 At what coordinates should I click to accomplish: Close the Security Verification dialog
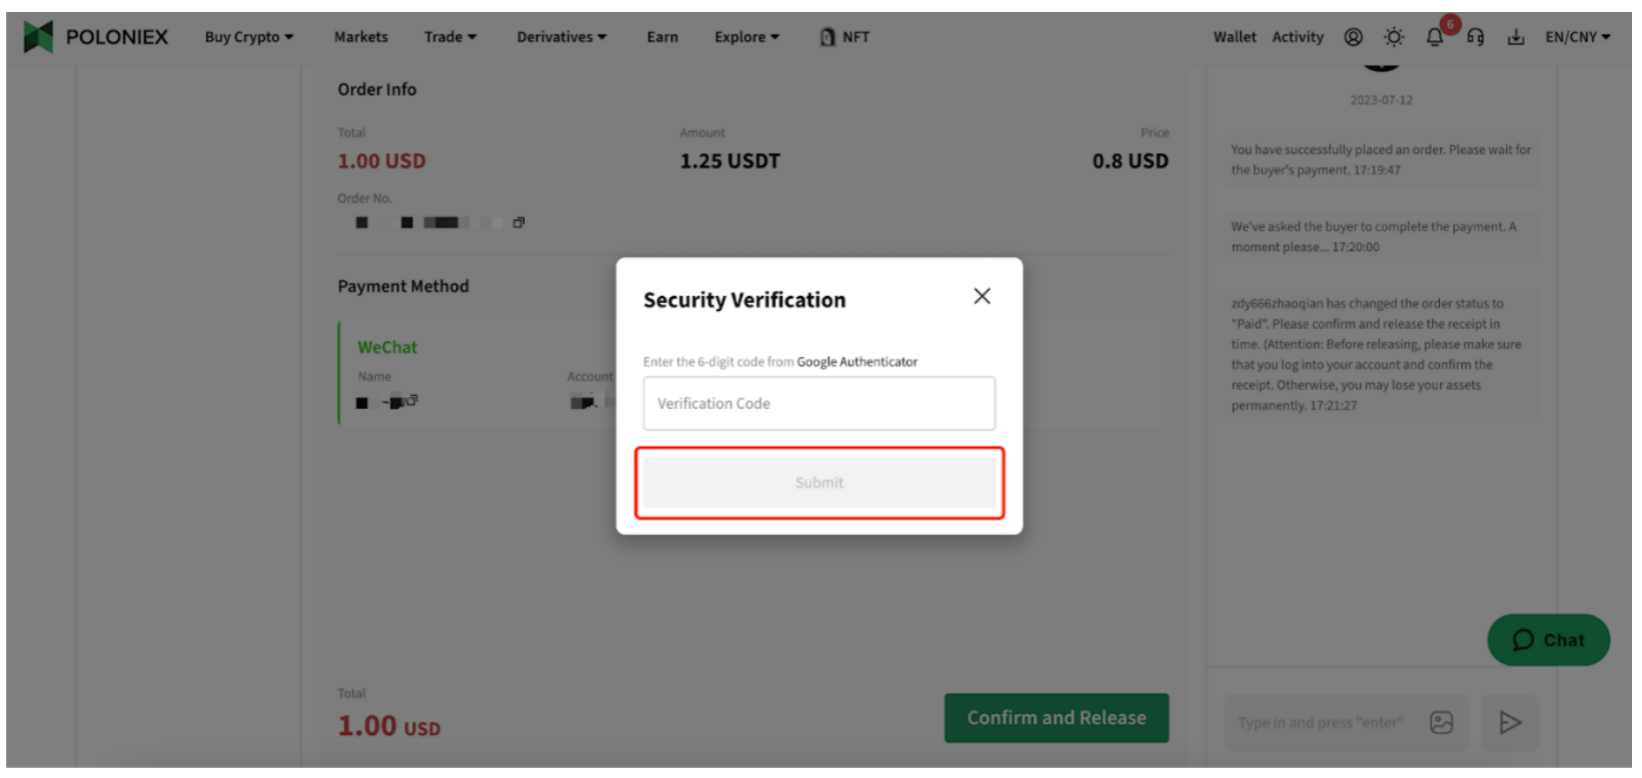[x=982, y=296]
